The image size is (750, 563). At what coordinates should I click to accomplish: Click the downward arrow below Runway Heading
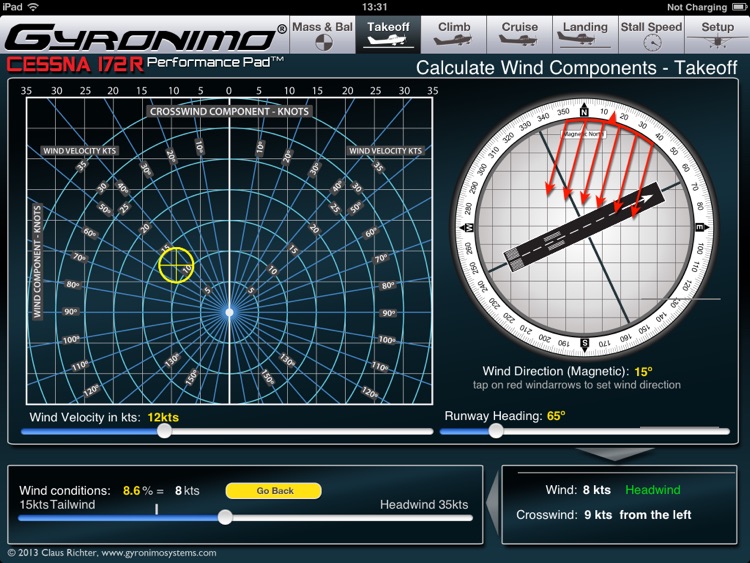click(614, 454)
